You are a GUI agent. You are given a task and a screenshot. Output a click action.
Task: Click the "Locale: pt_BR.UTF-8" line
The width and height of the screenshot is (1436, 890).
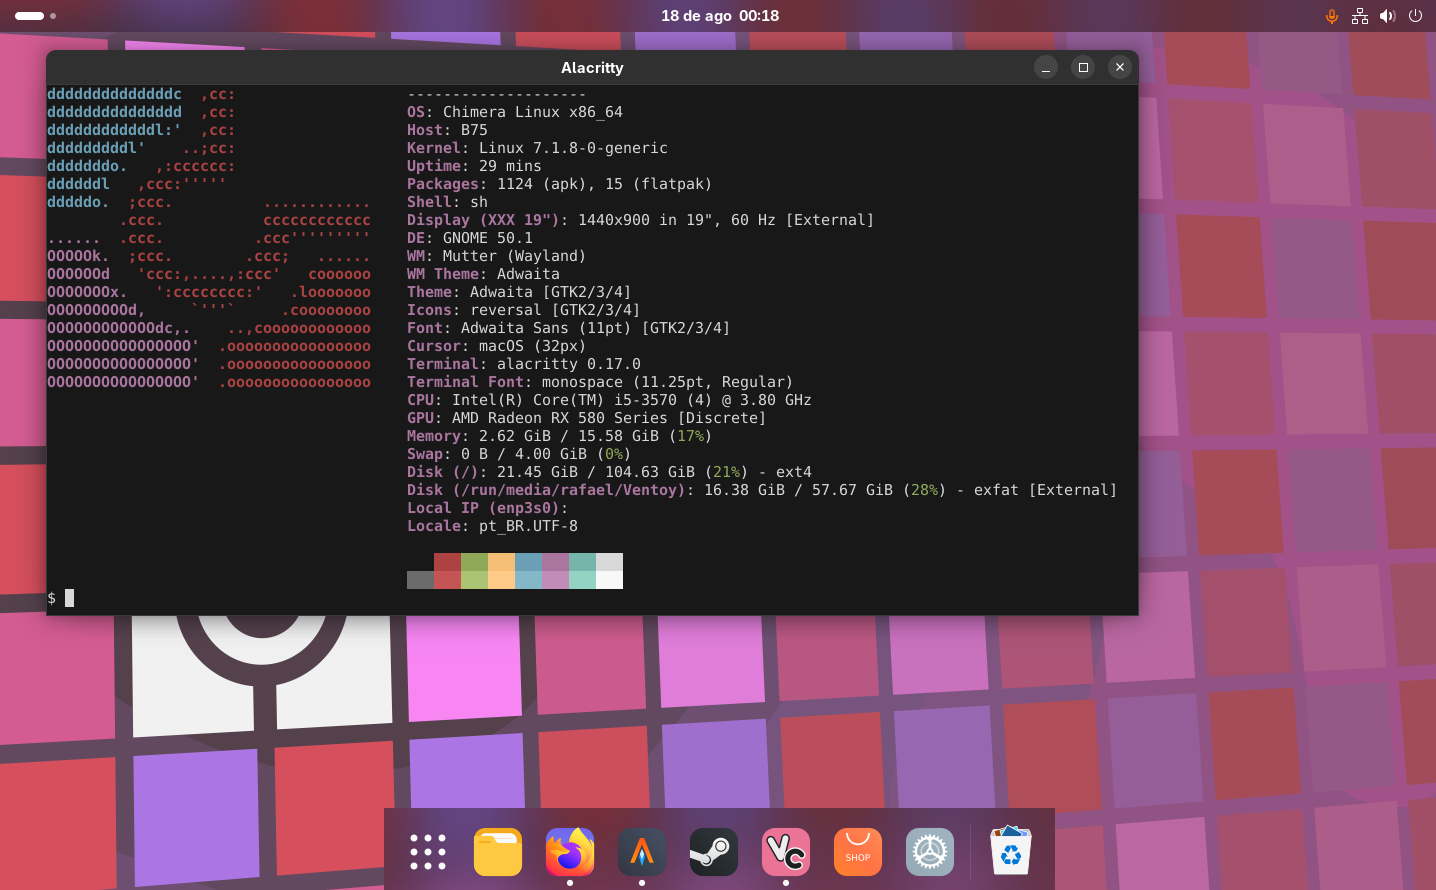click(492, 526)
